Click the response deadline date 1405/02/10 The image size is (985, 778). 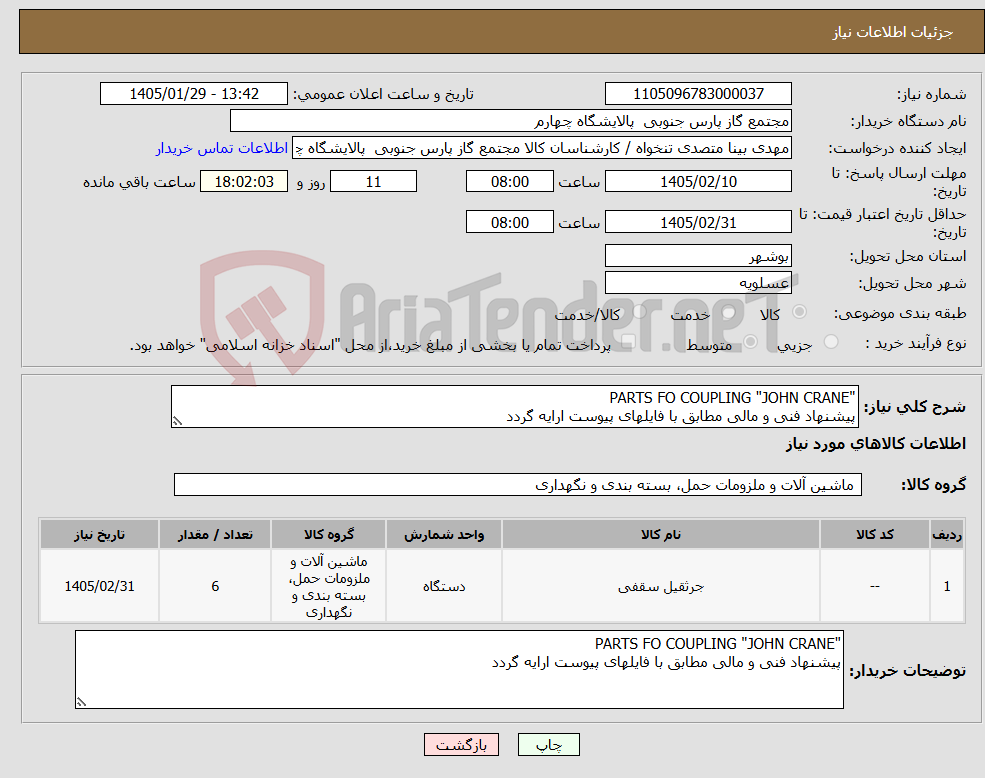[x=698, y=182]
